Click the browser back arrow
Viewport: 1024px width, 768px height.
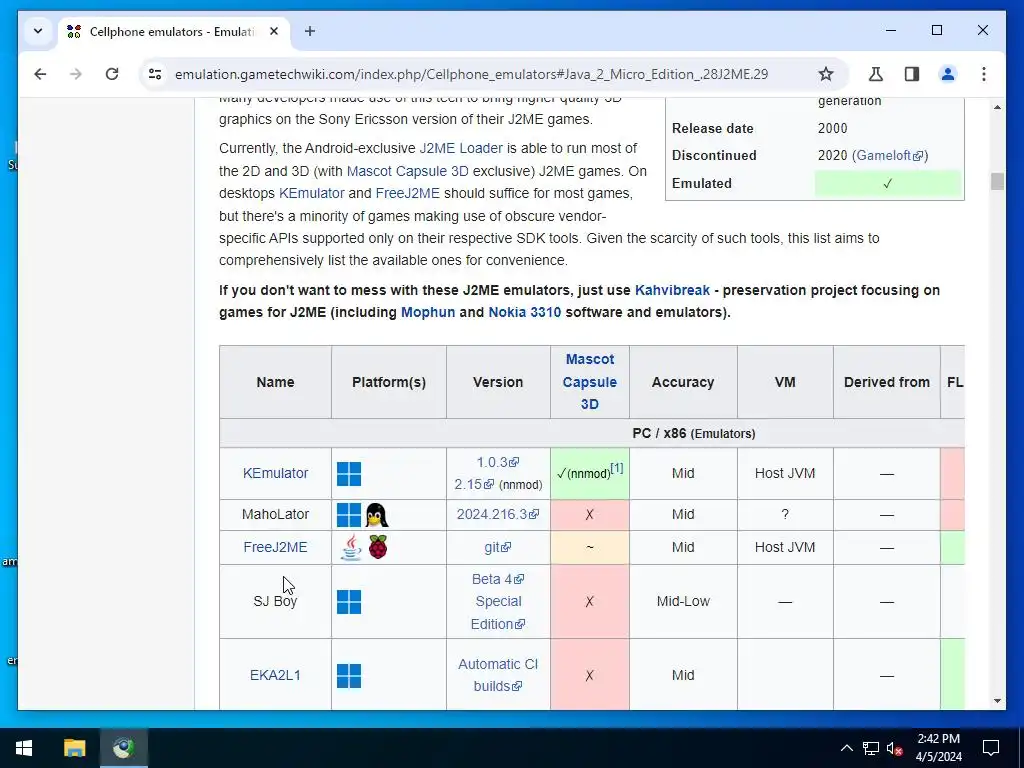point(40,74)
